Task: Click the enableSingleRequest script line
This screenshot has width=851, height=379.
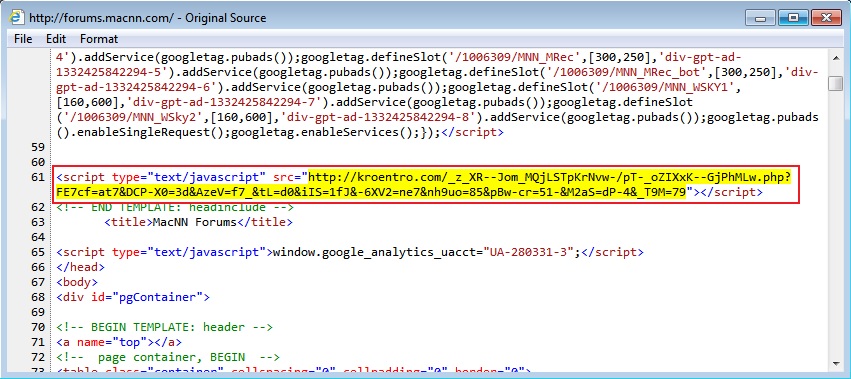Action: click(280, 132)
